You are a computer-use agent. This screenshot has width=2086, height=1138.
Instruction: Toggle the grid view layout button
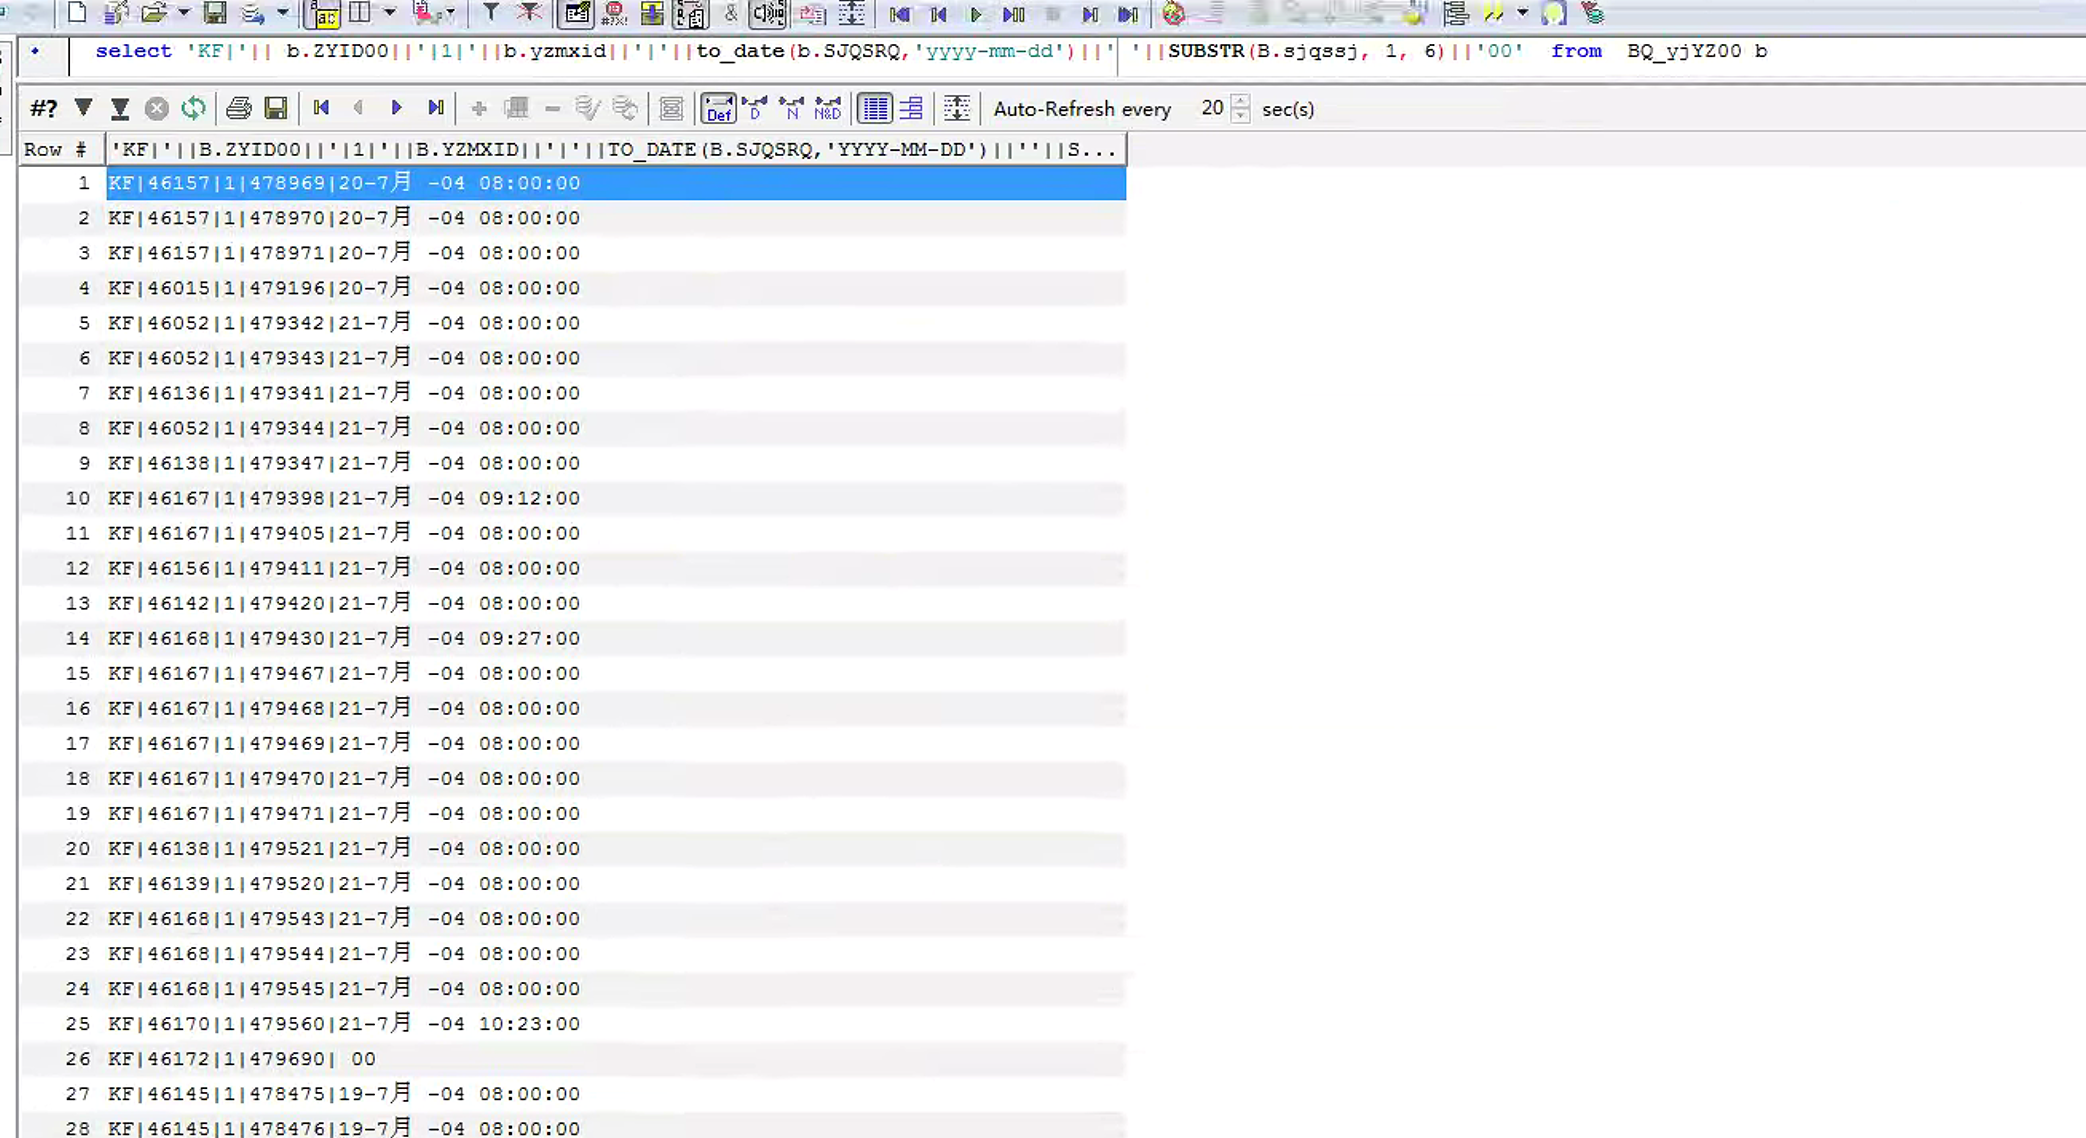[x=875, y=108]
